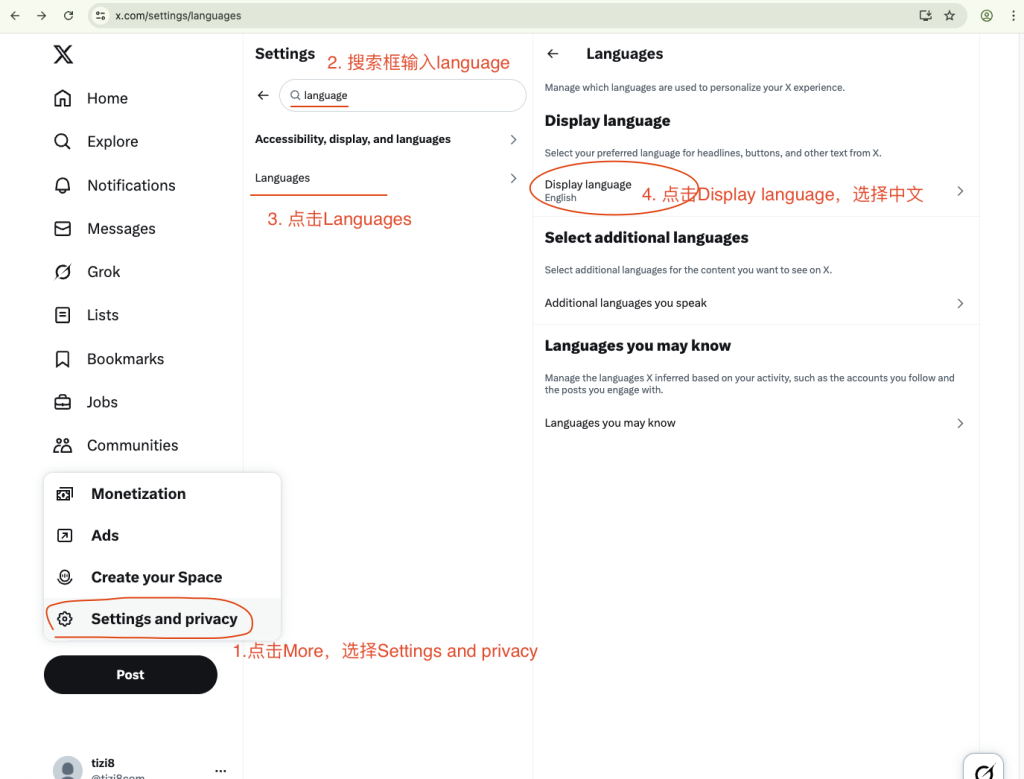
Task: Click the X logo icon
Action: point(63,54)
